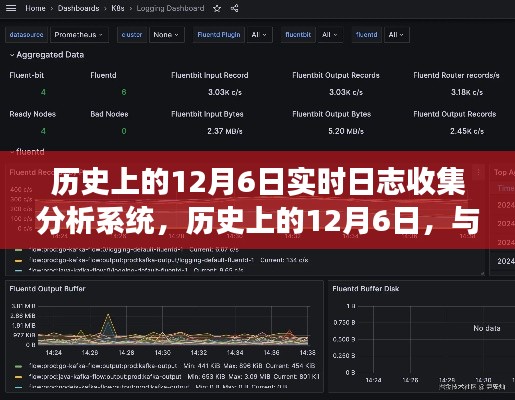Collapse the Aggregated Data row
Screen dimensions: 515x400
point(47,55)
